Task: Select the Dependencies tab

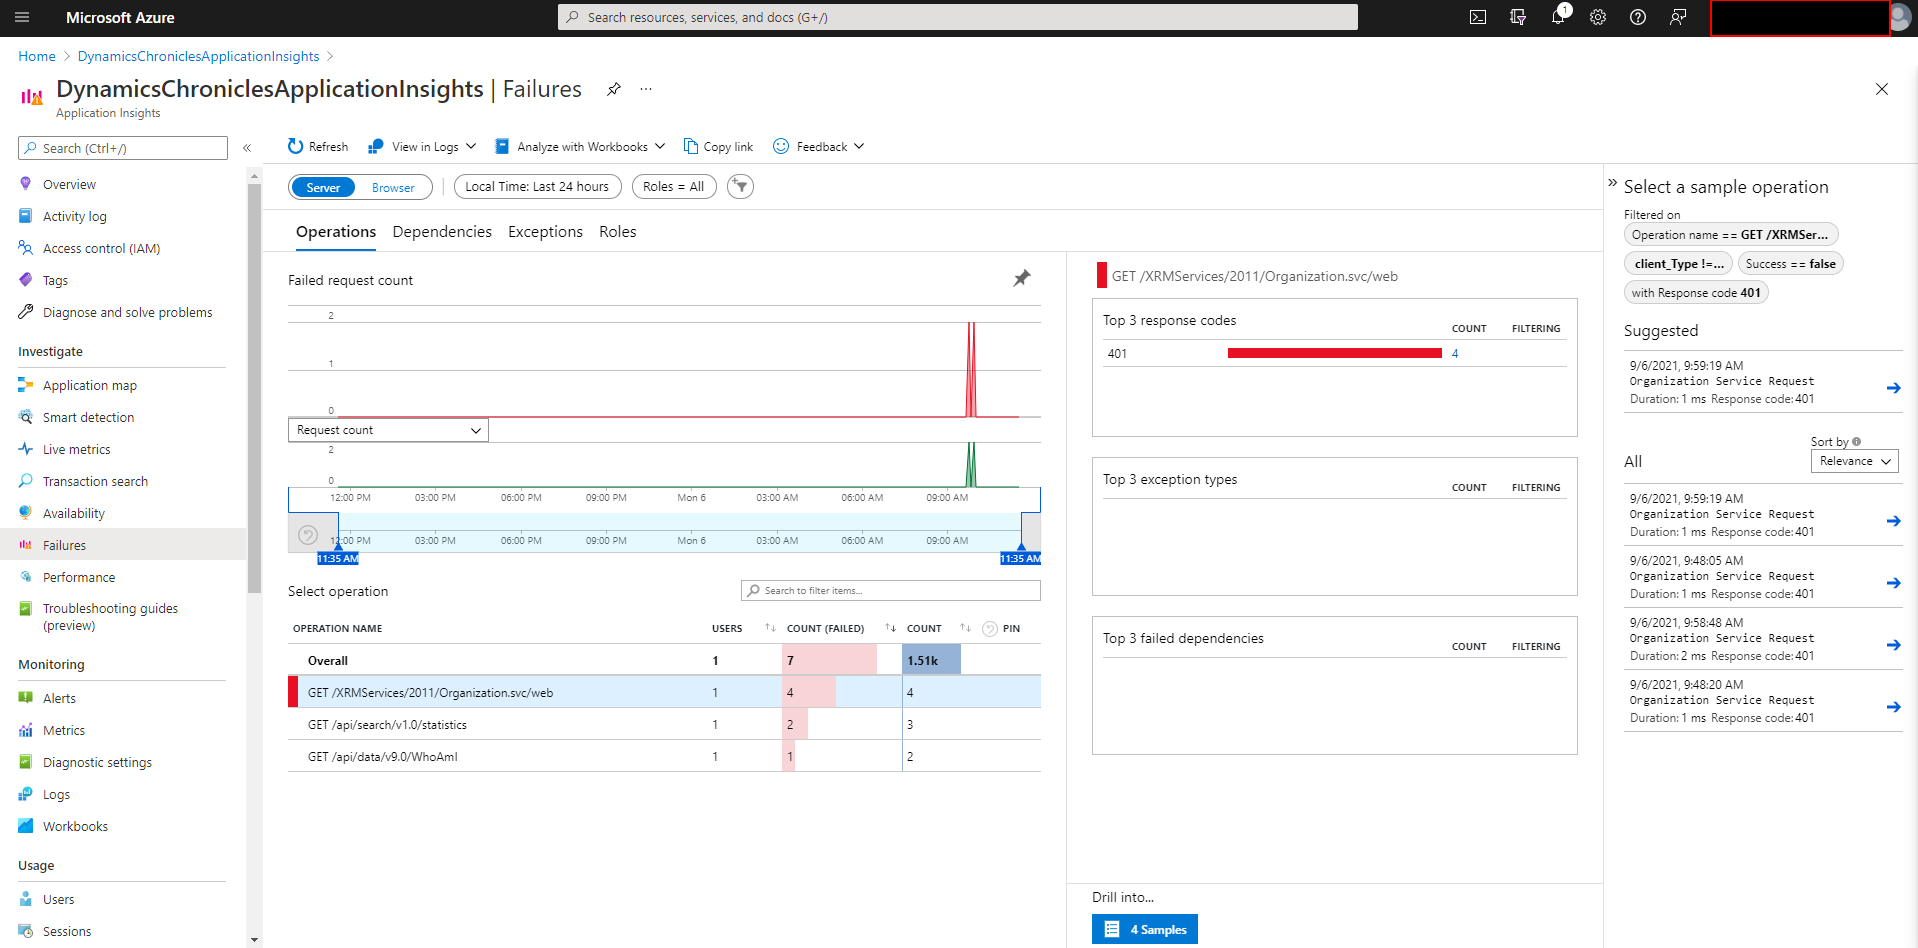Action: tap(442, 232)
